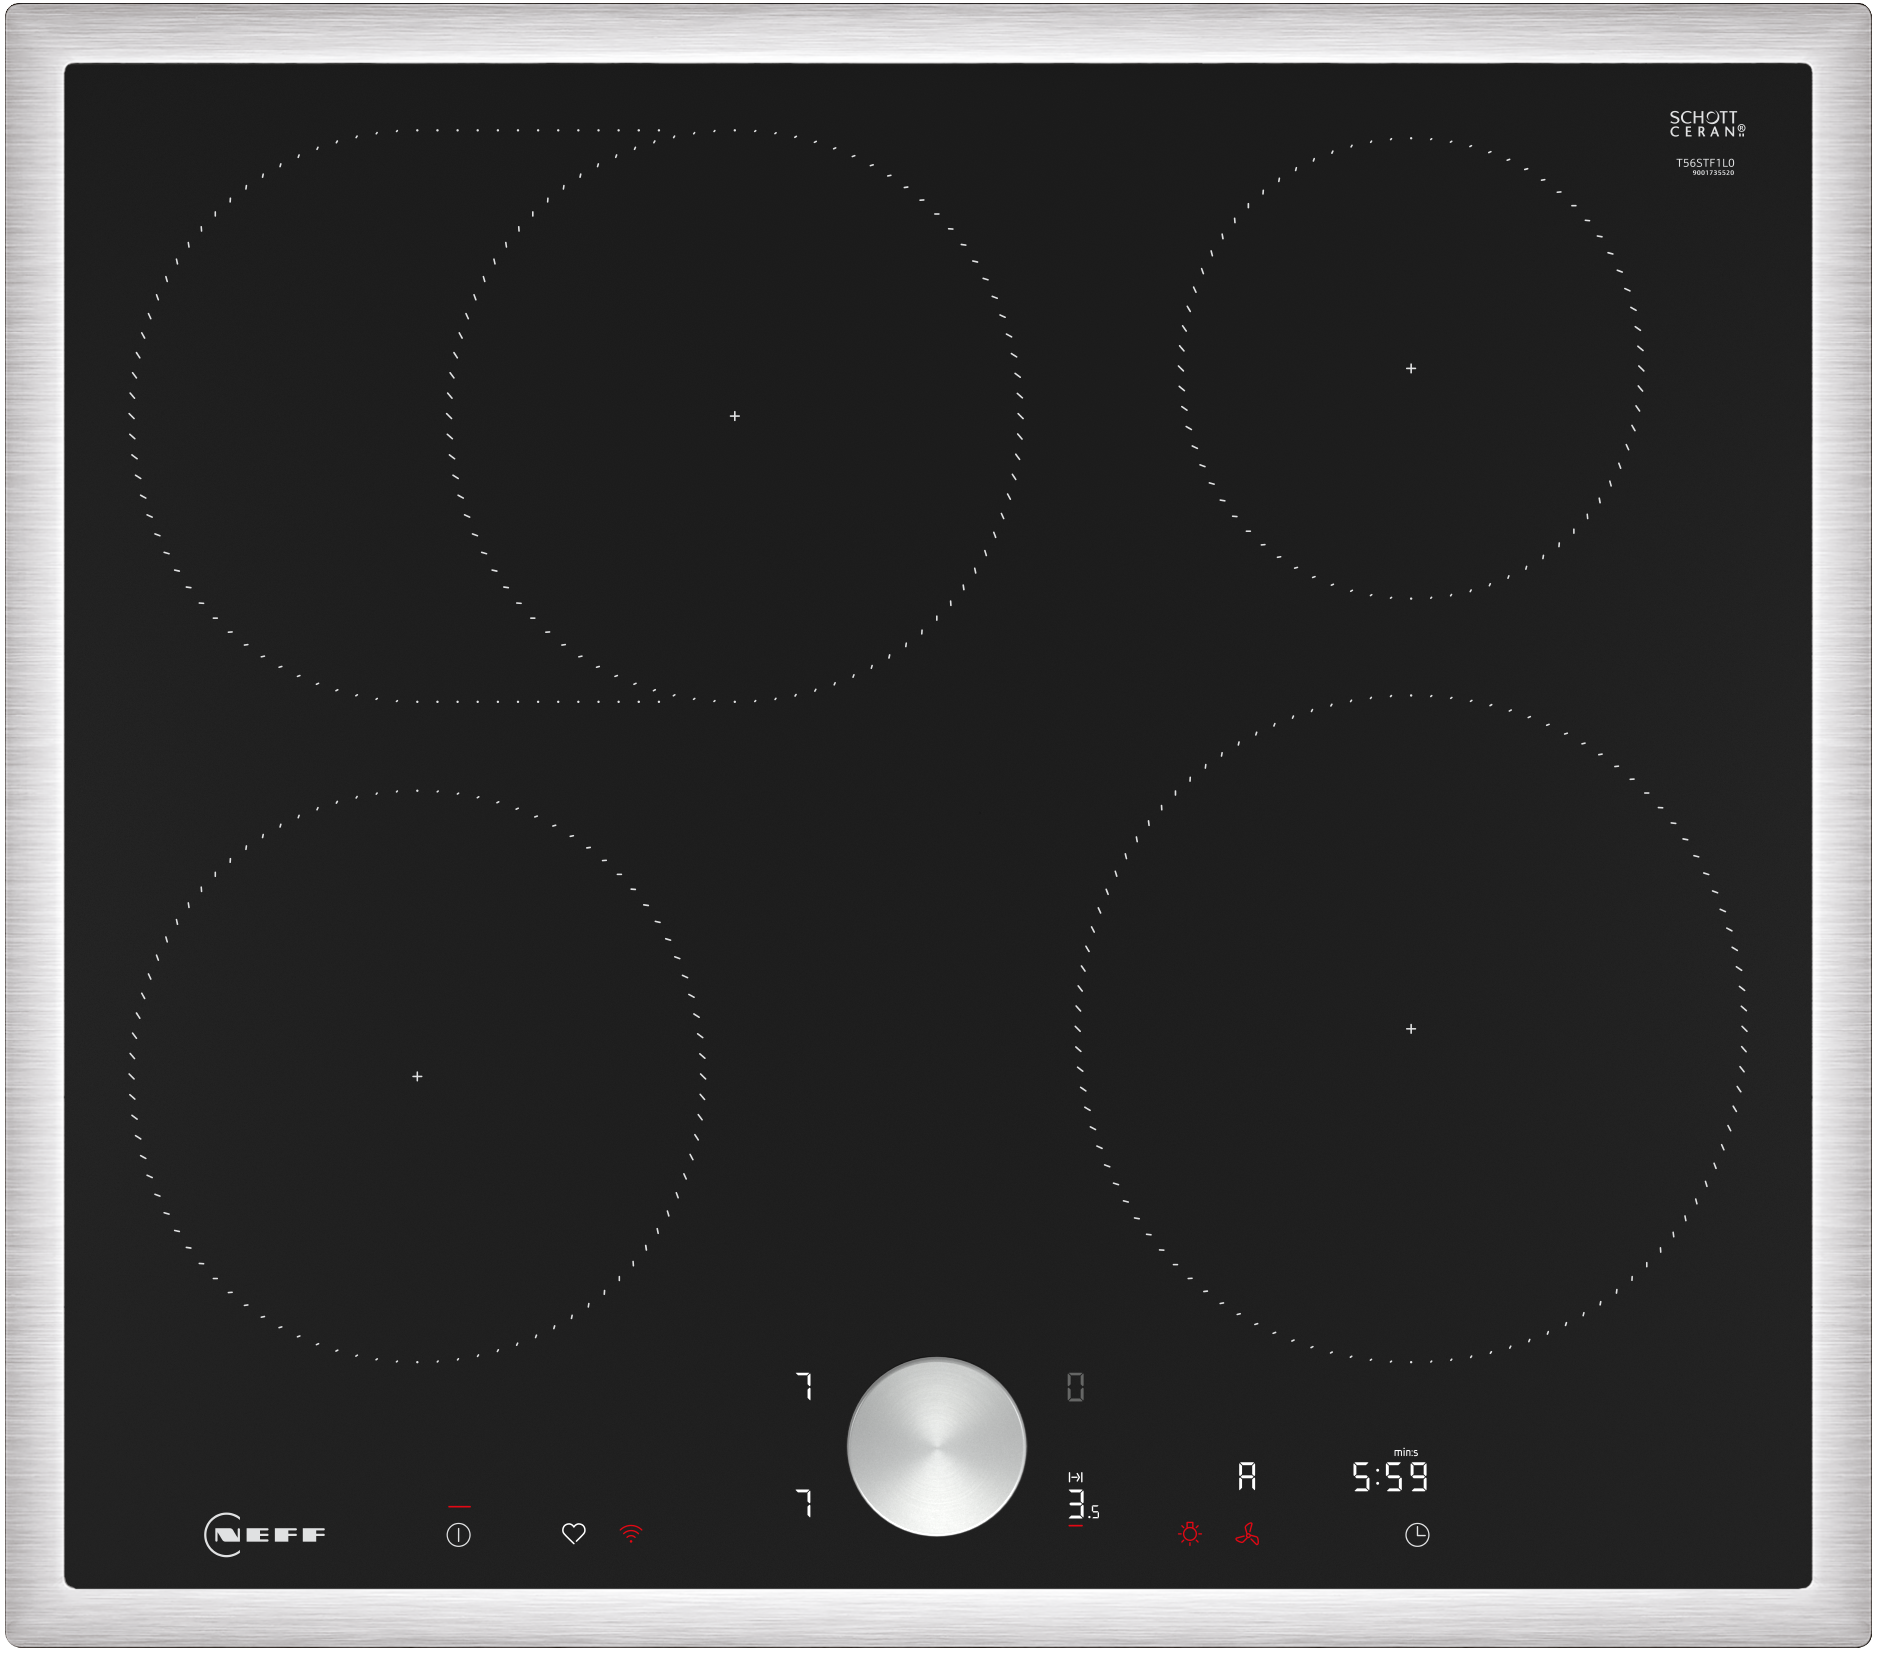Tap the SCHOTT CERAN logo

pos(1706,124)
